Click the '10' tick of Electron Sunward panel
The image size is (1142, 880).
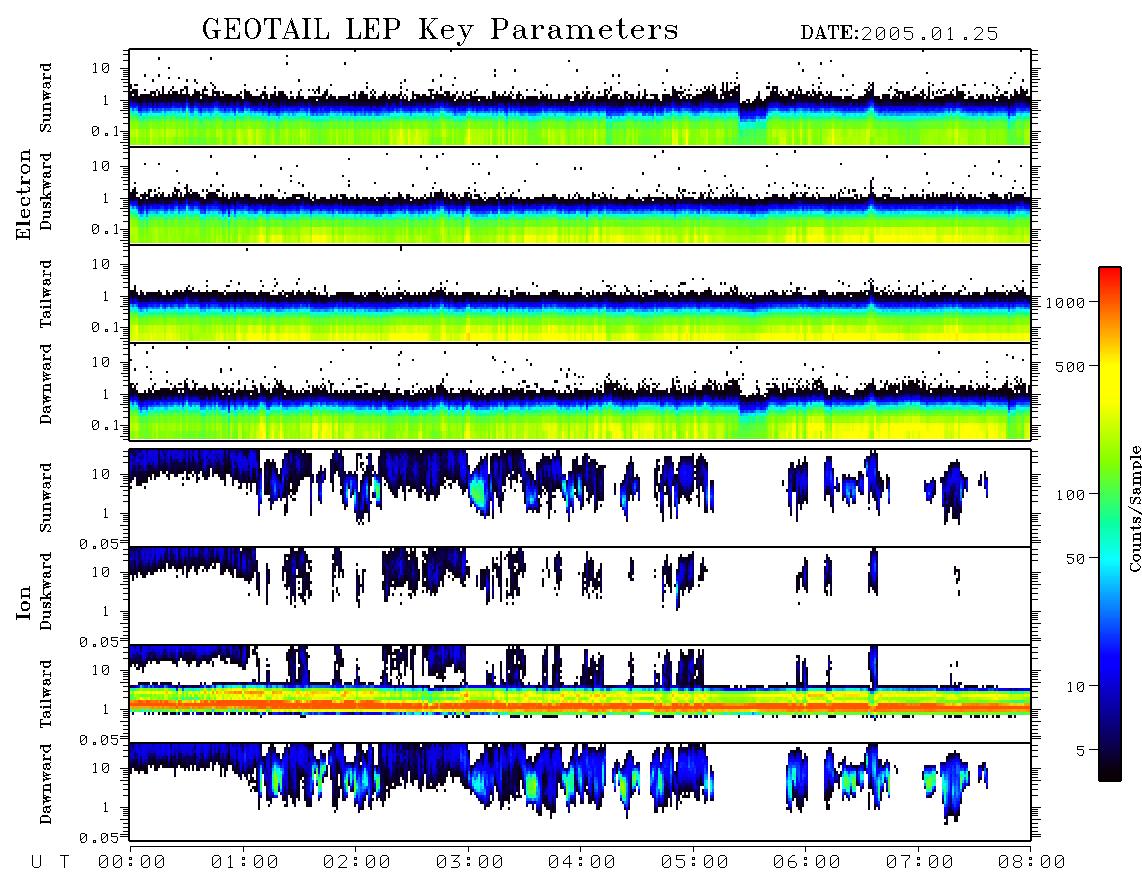101,68
